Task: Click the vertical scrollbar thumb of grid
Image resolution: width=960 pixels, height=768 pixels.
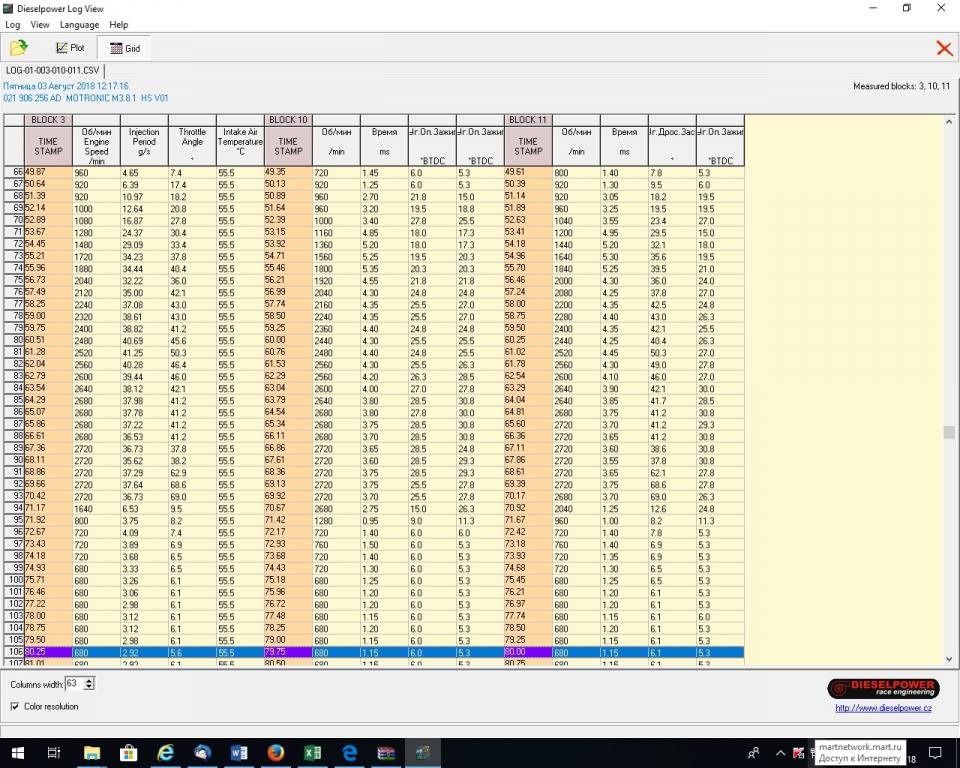Action: coord(949,432)
